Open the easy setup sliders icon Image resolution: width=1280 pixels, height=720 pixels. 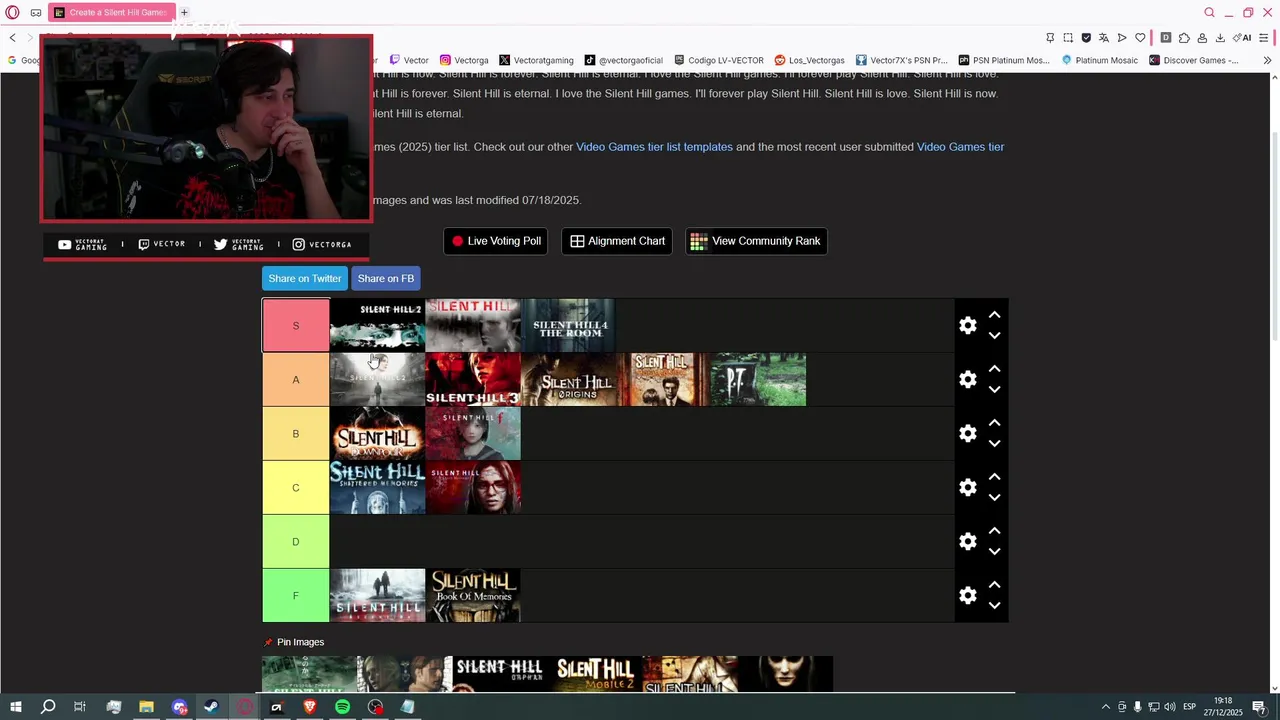click(x=1264, y=38)
